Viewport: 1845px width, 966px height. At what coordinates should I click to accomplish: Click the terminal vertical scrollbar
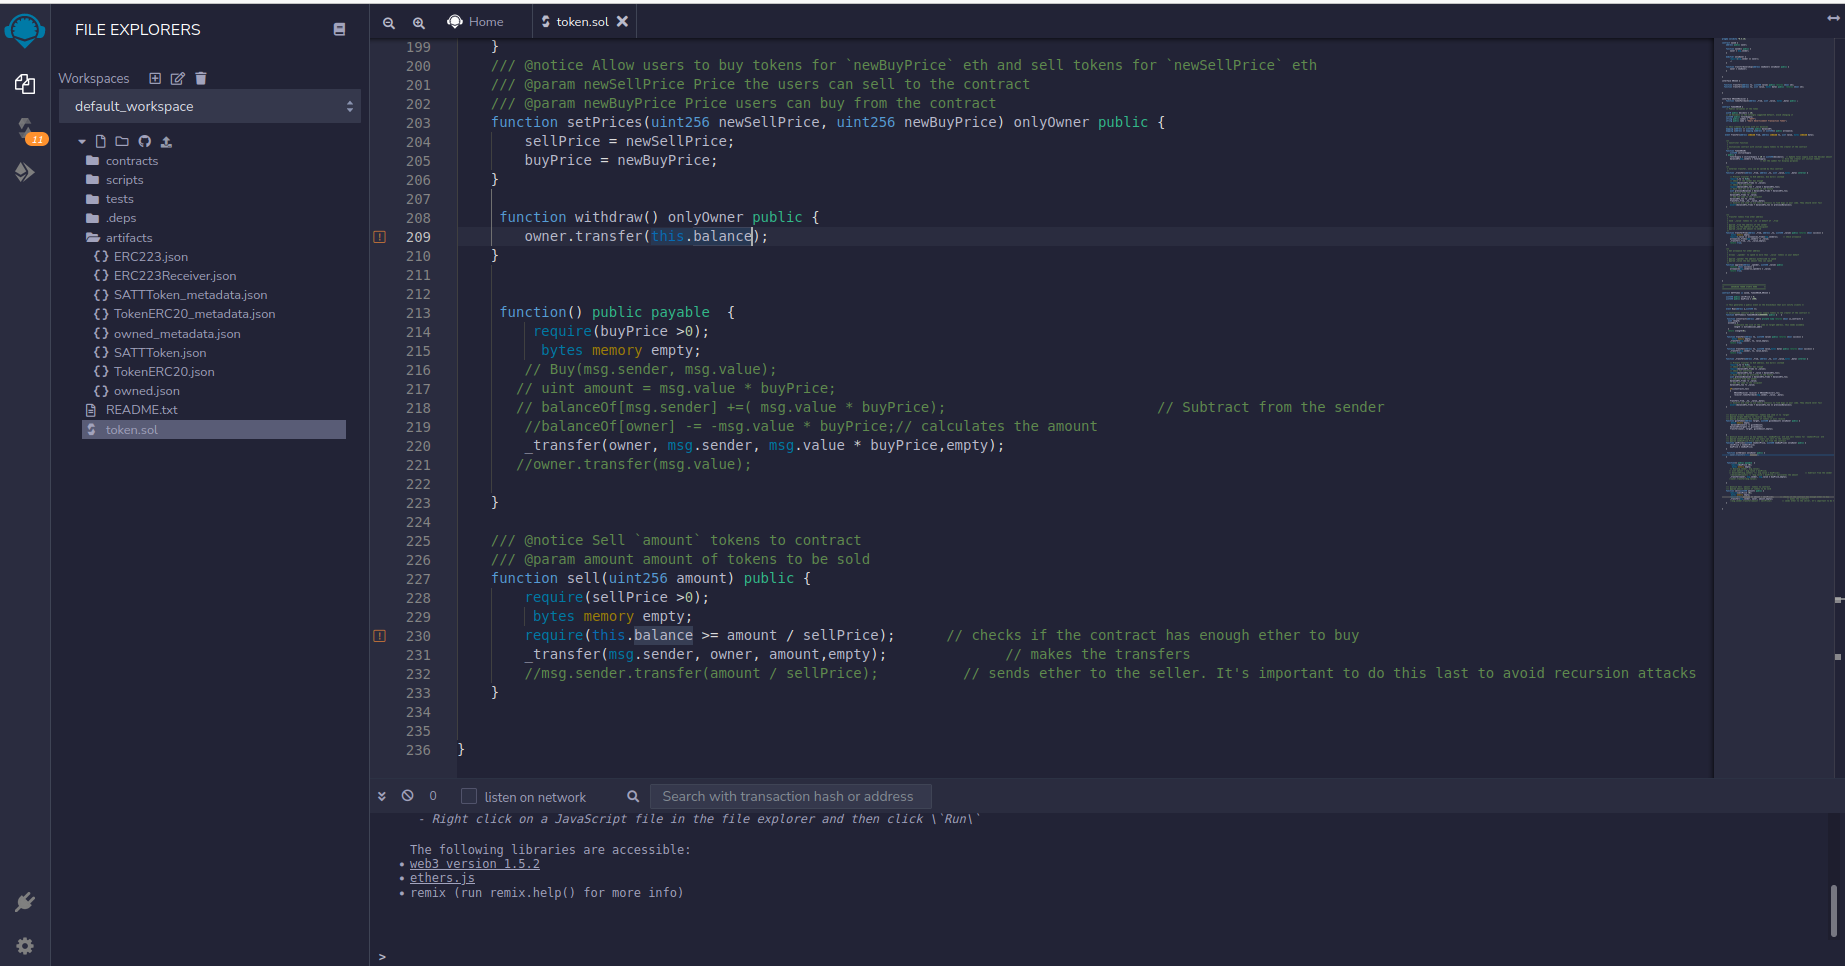coord(1833,910)
